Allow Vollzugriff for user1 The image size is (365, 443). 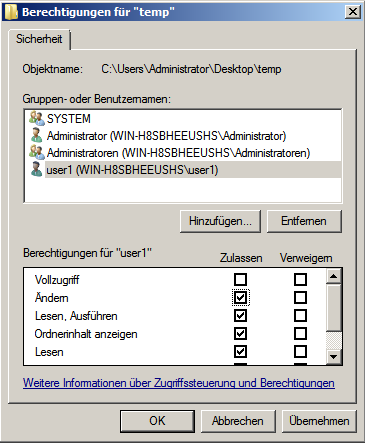click(240, 279)
